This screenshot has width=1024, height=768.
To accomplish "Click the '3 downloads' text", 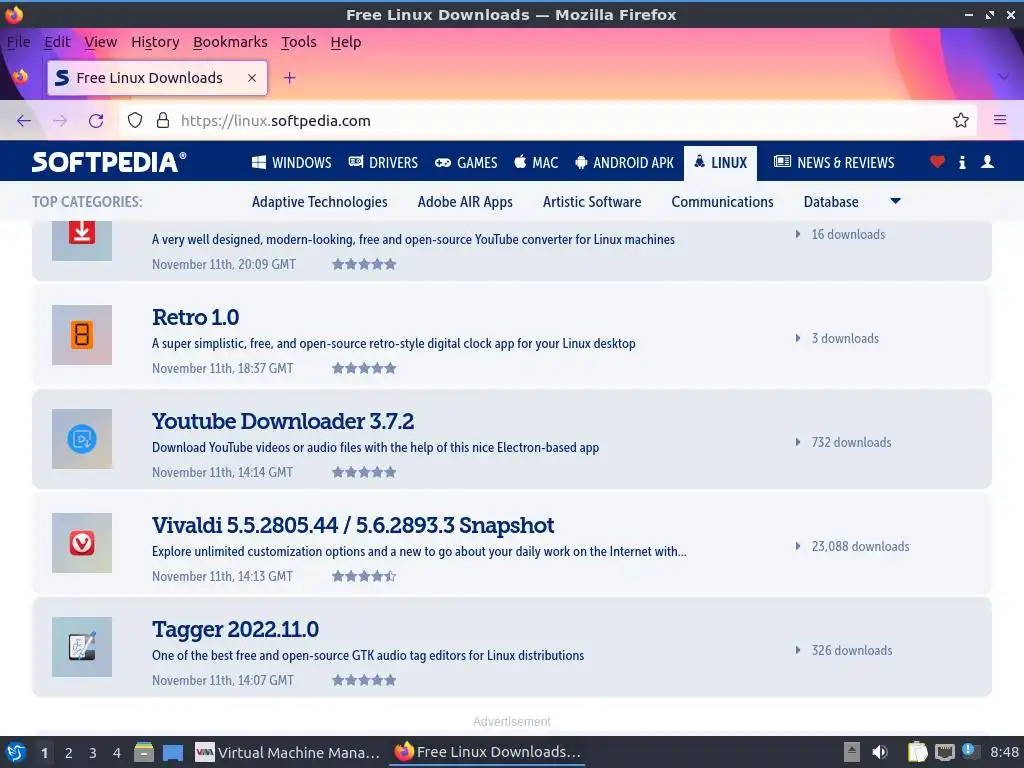I will pos(845,338).
